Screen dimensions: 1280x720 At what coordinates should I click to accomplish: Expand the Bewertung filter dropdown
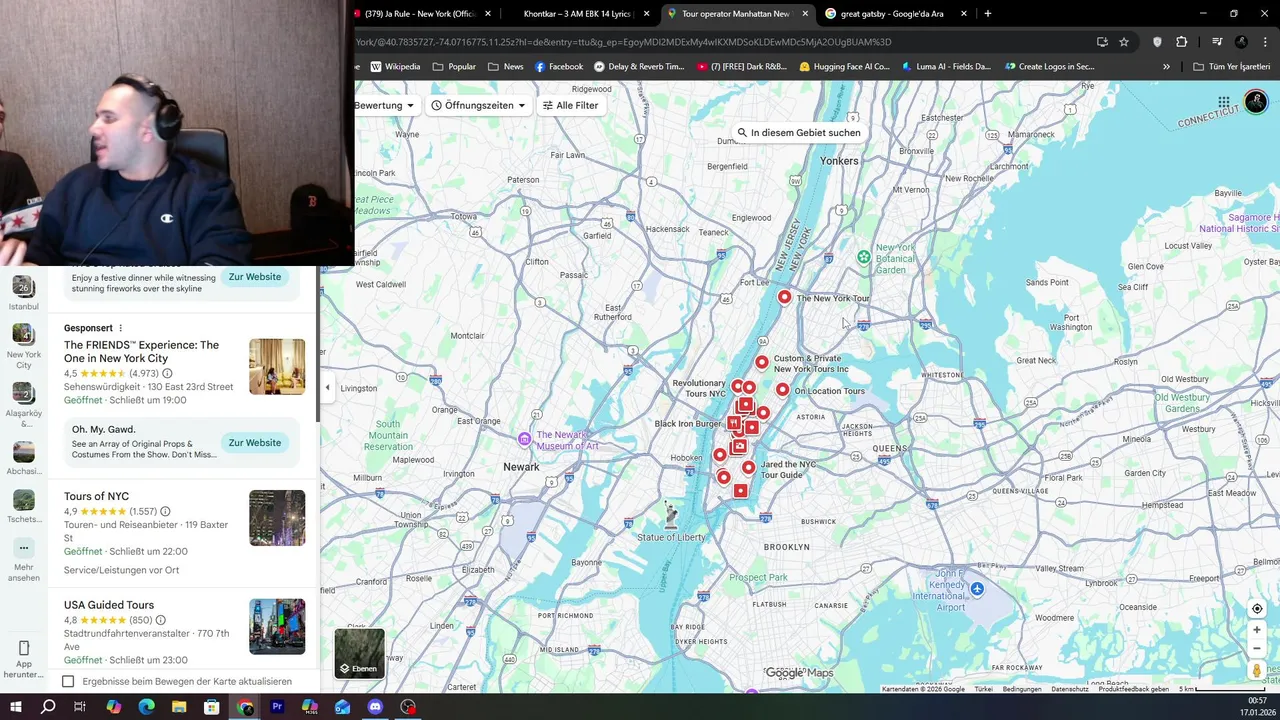click(384, 105)
